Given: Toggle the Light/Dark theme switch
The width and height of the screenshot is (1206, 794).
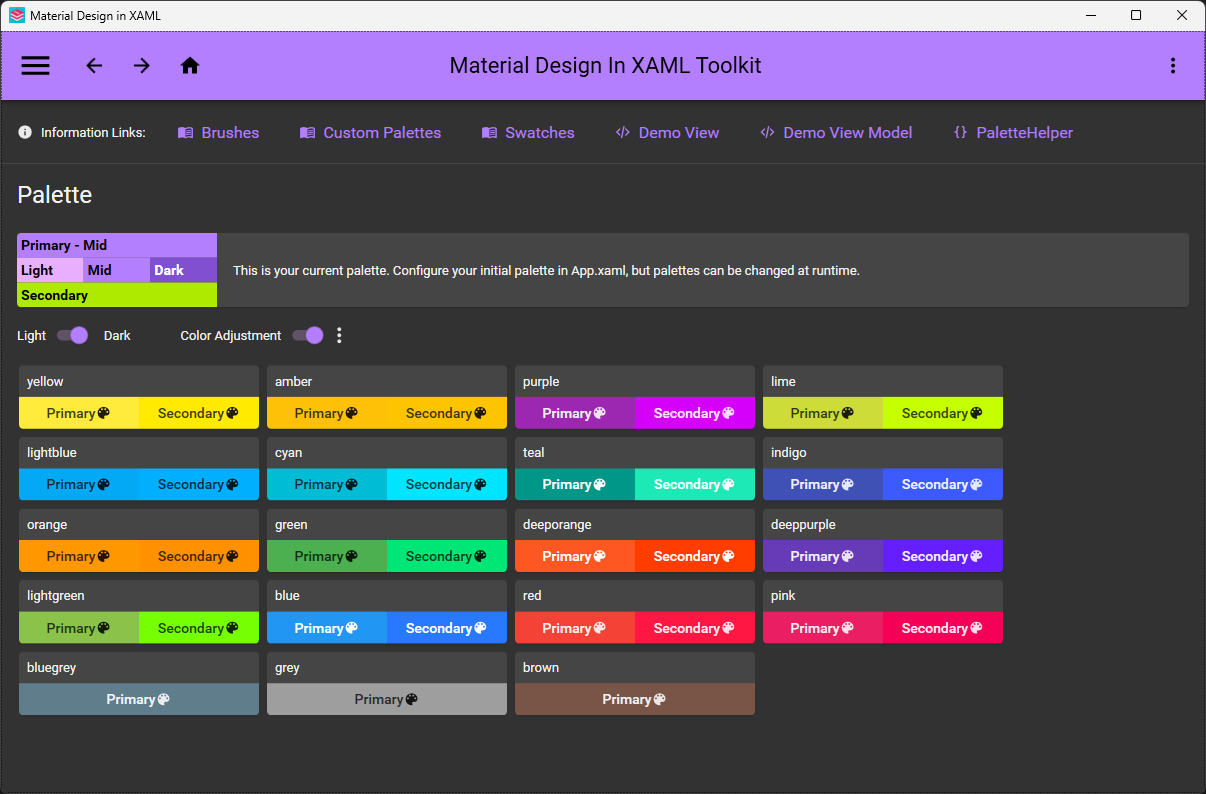Looking at the screenshot, I should (72, 335).
